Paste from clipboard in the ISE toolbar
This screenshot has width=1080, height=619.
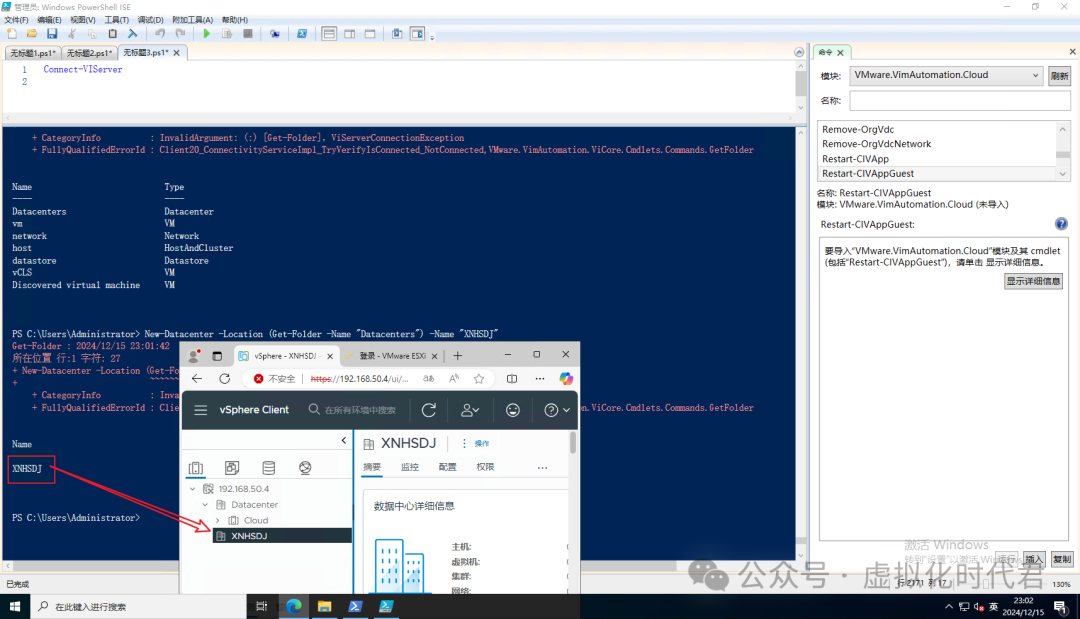[x=112, y=34]
